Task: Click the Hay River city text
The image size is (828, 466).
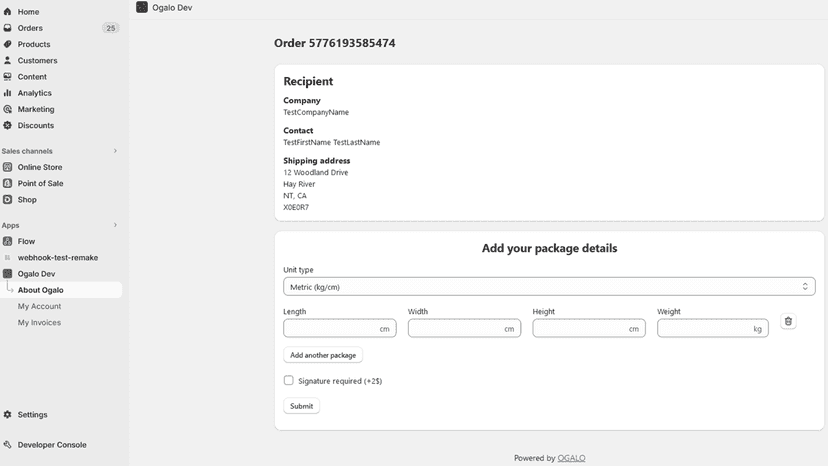Action: click(299, 184)
